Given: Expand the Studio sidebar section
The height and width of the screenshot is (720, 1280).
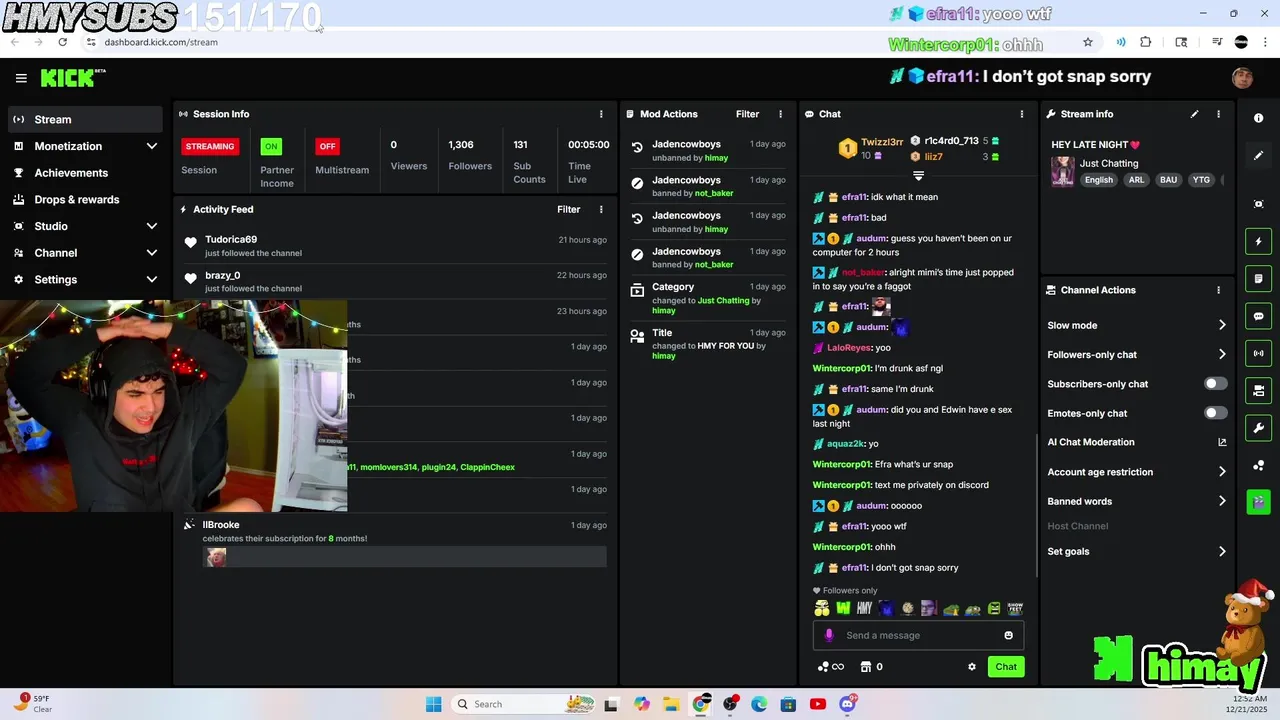Looking at the screenshot, I should (152, 226).
